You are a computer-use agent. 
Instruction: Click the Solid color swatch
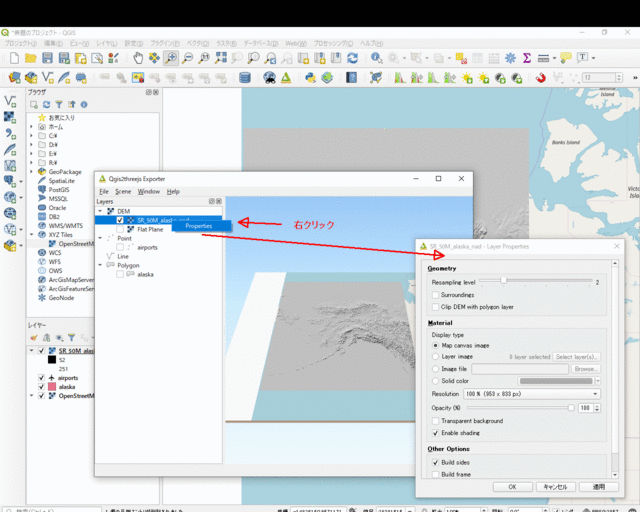coord(556,381)
